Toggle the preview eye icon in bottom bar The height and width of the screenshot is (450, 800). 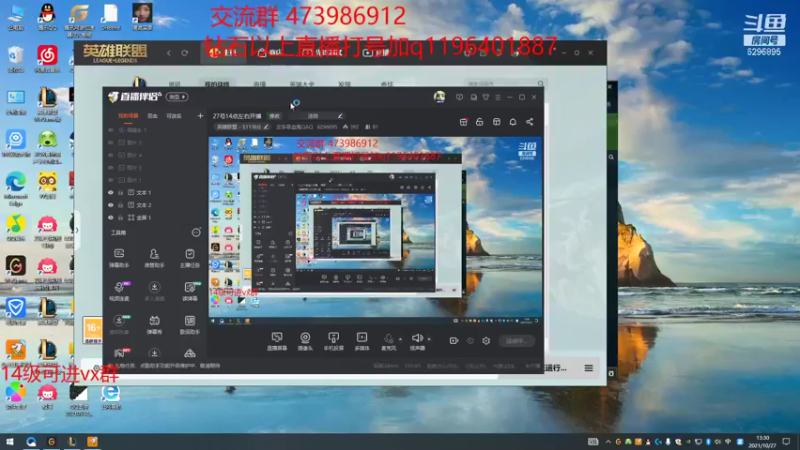point(470,341)
